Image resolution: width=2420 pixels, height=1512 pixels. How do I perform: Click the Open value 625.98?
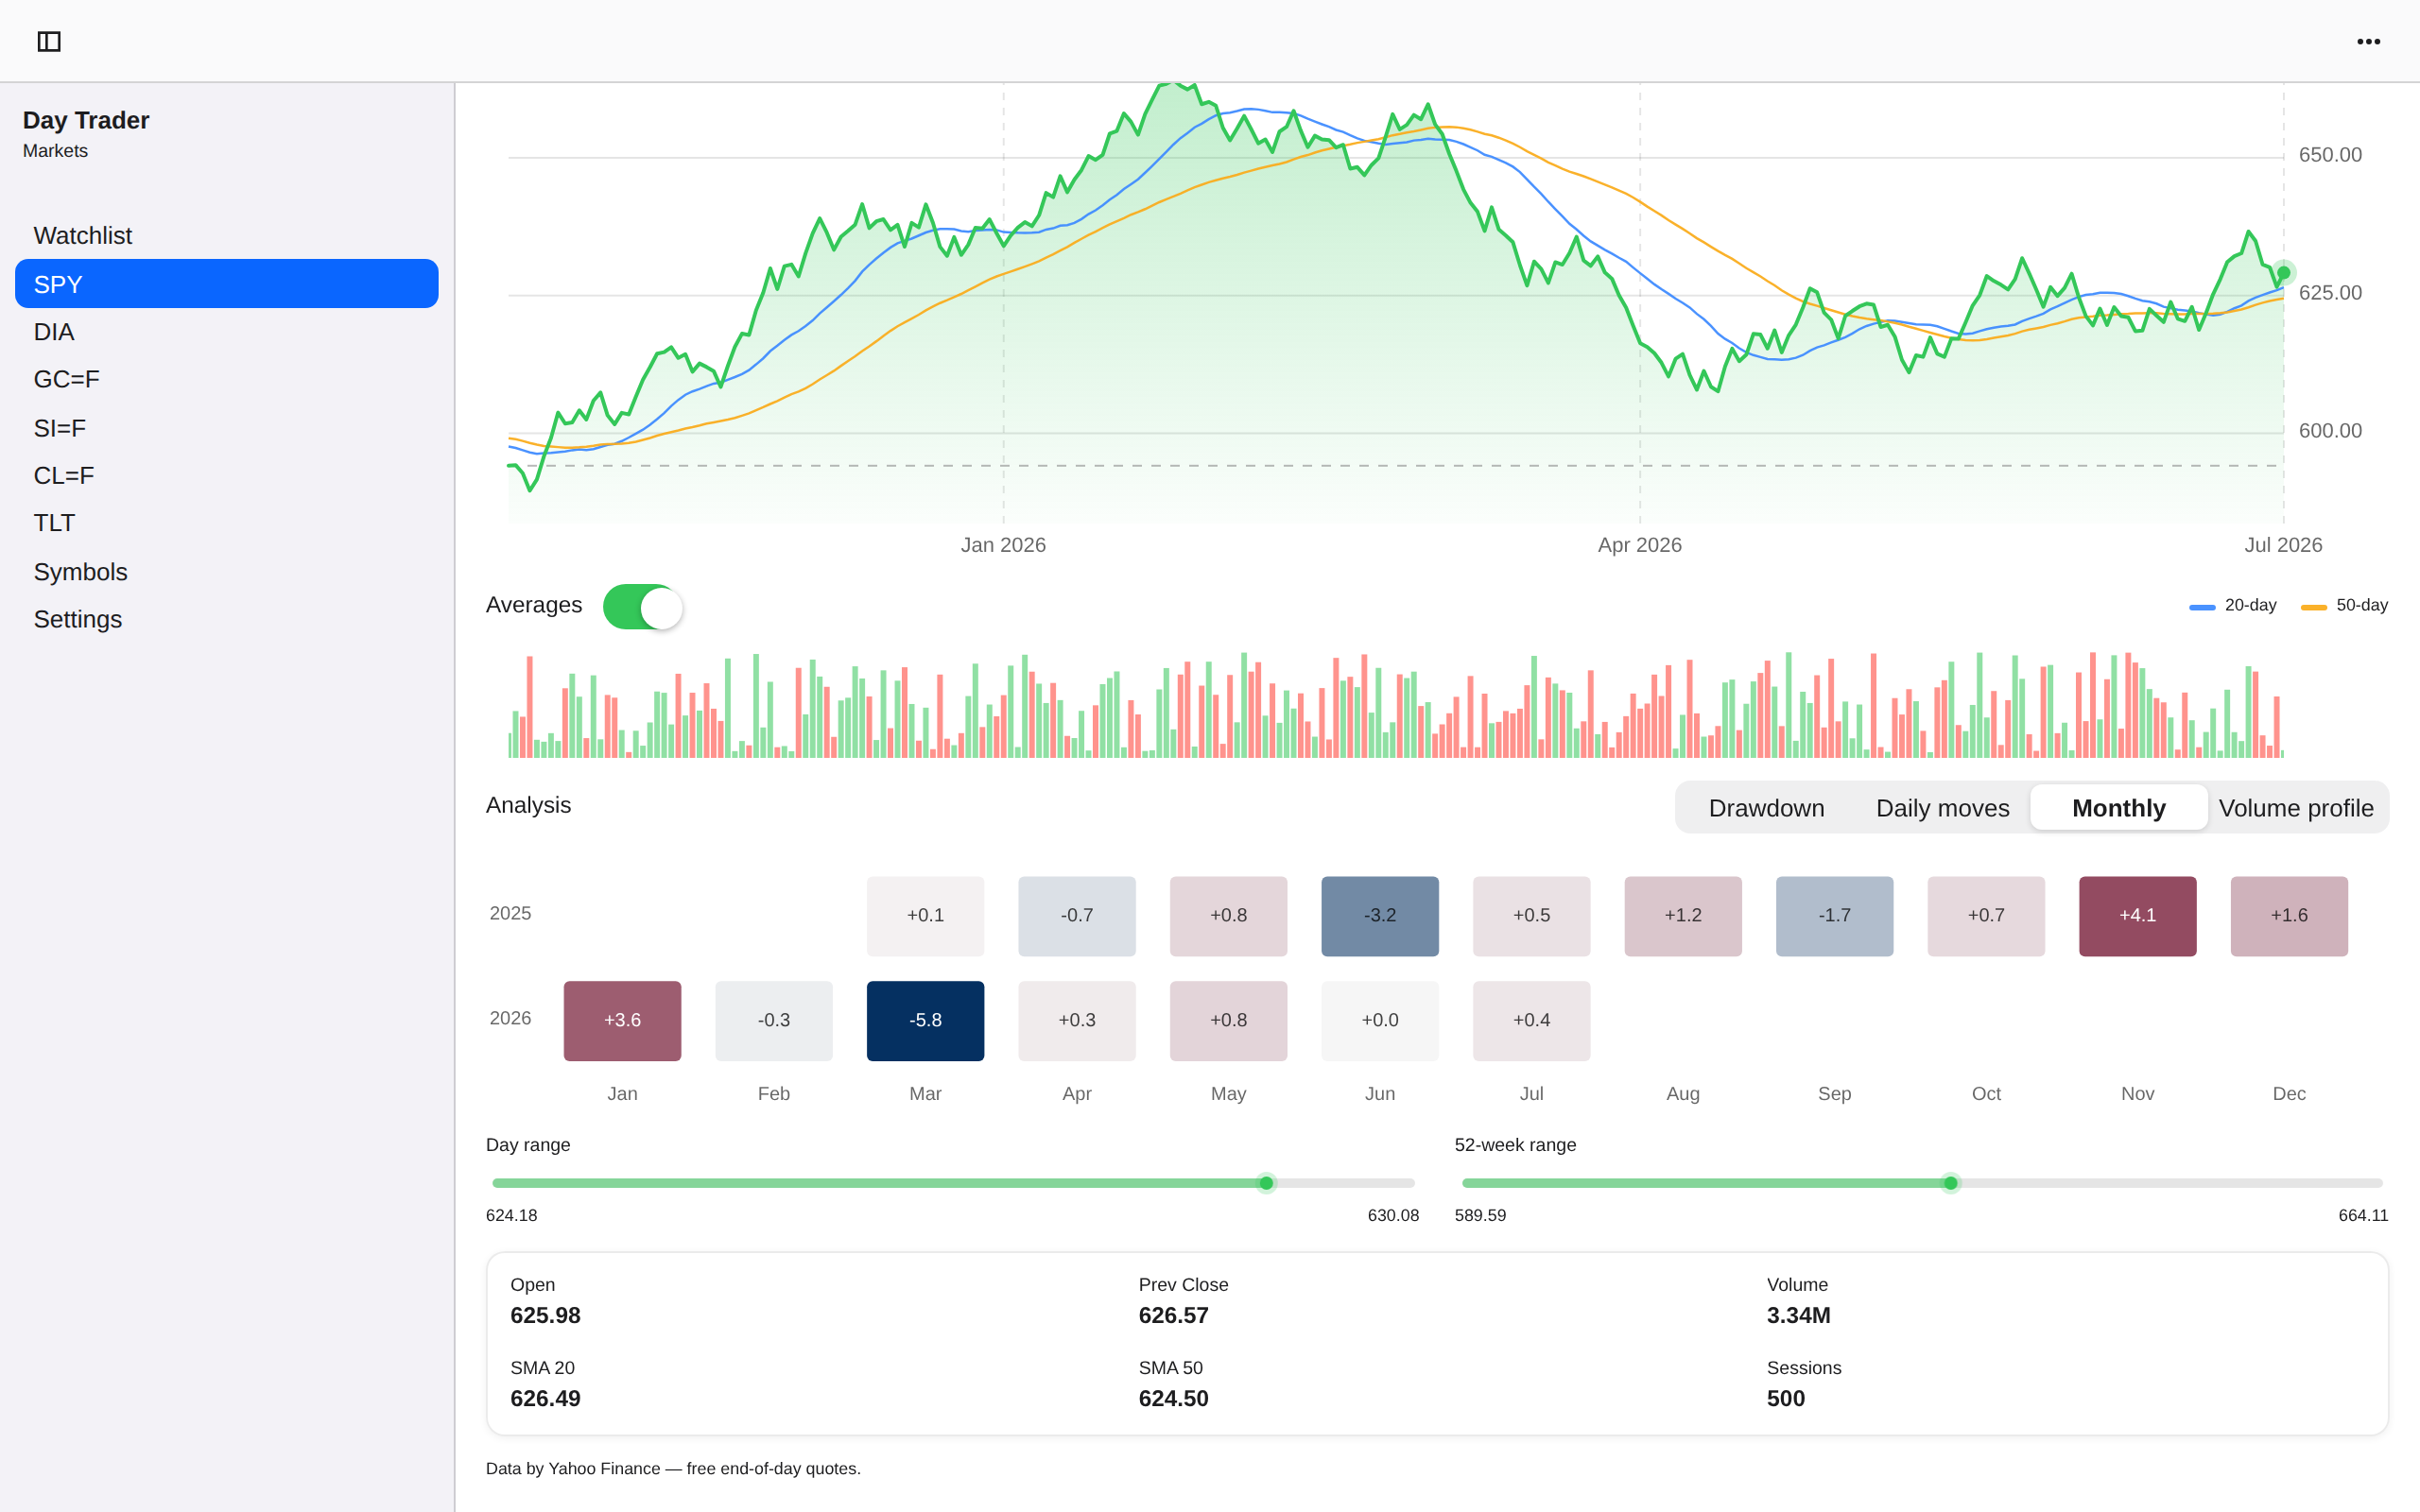[x=545, y=1315]
